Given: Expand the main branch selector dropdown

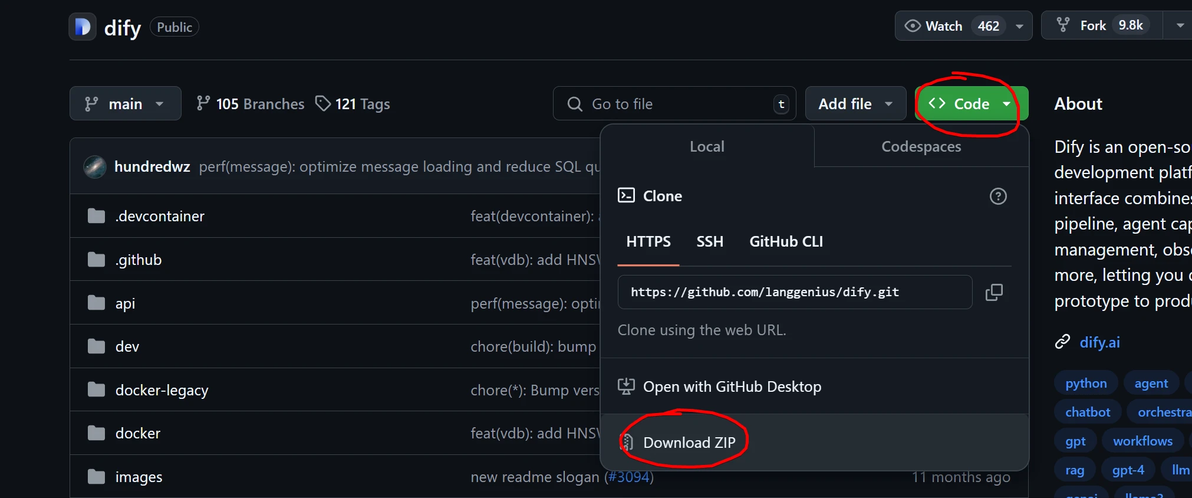Looking at the screenshot, I should (125, 104).
